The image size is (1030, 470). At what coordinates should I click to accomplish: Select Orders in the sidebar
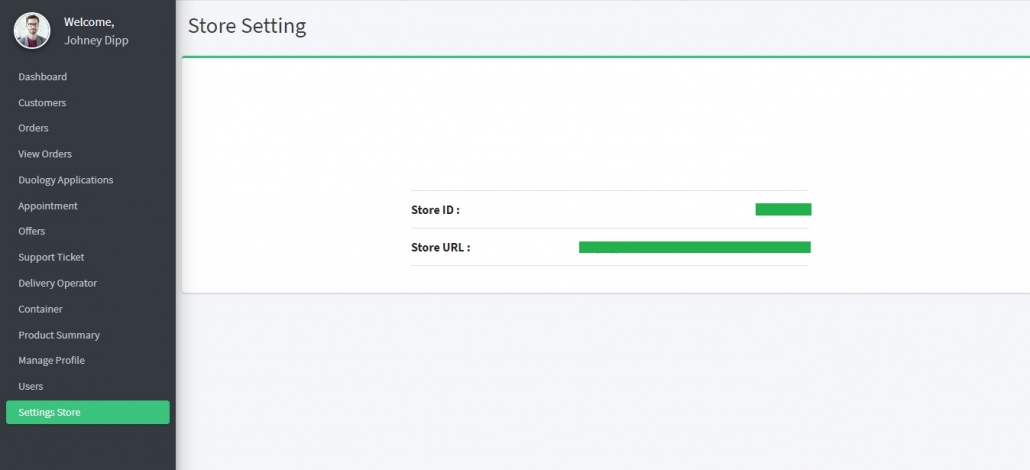click(x=34, y=128)
